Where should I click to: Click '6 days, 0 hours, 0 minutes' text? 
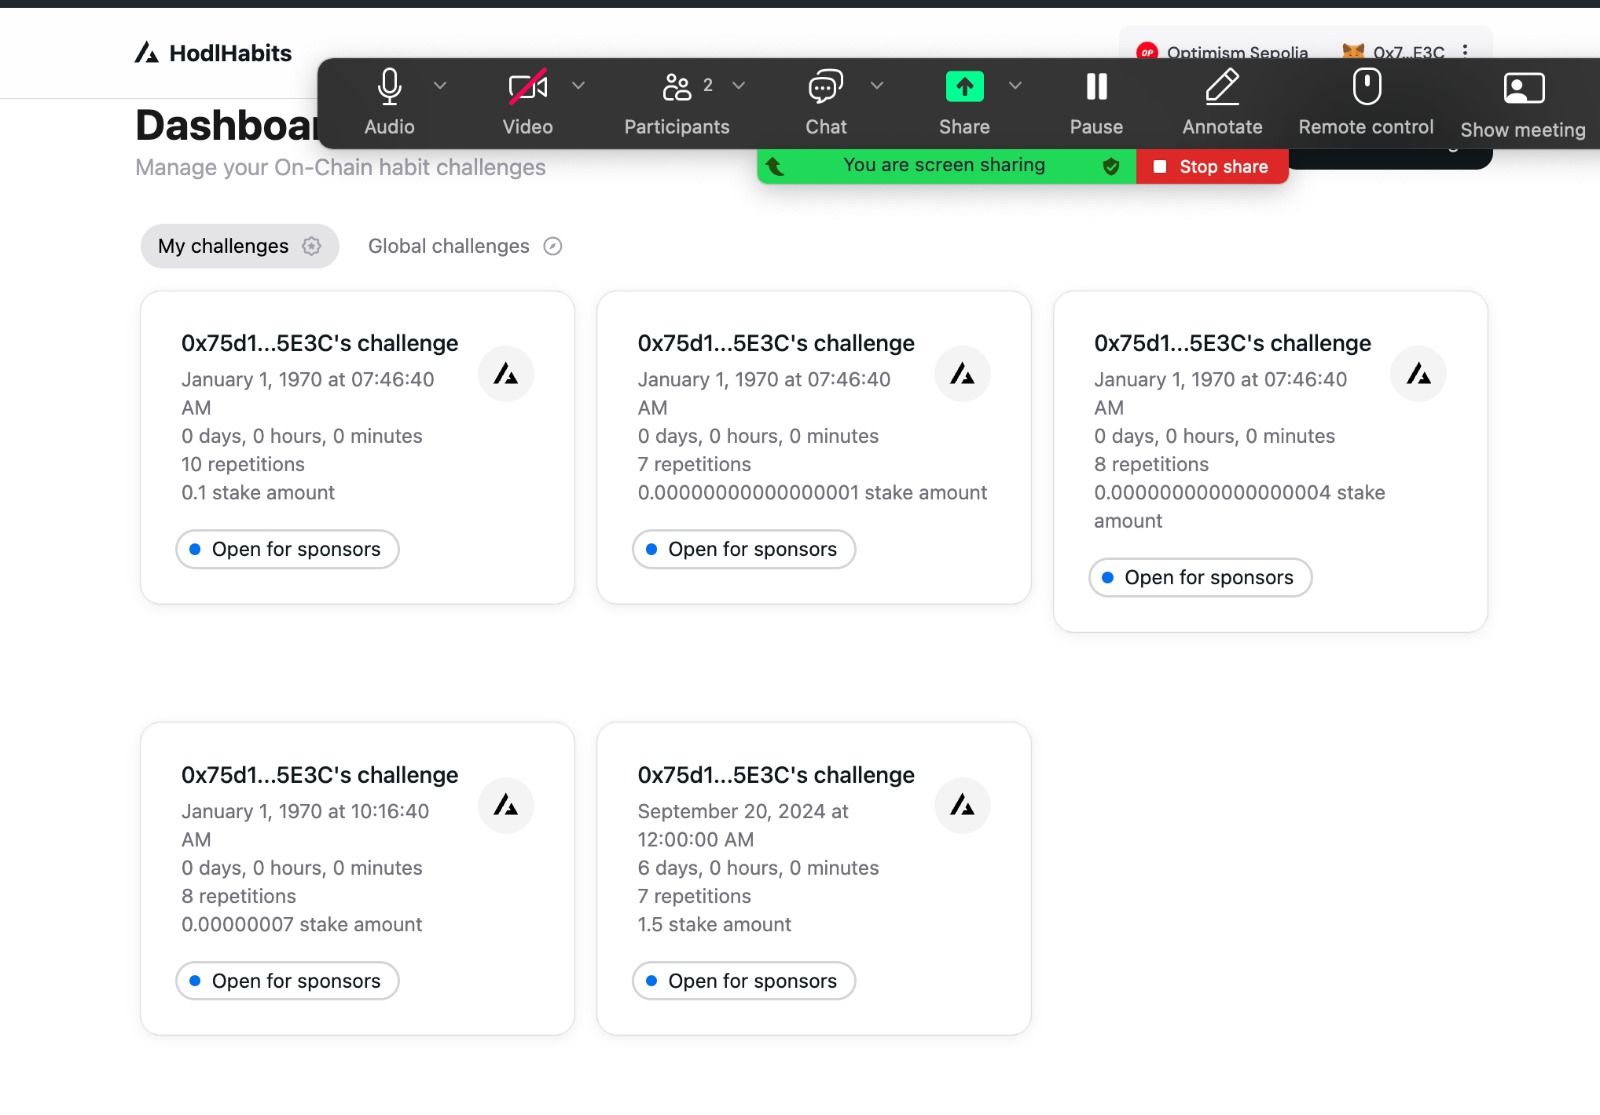click(x=758, y=868)
